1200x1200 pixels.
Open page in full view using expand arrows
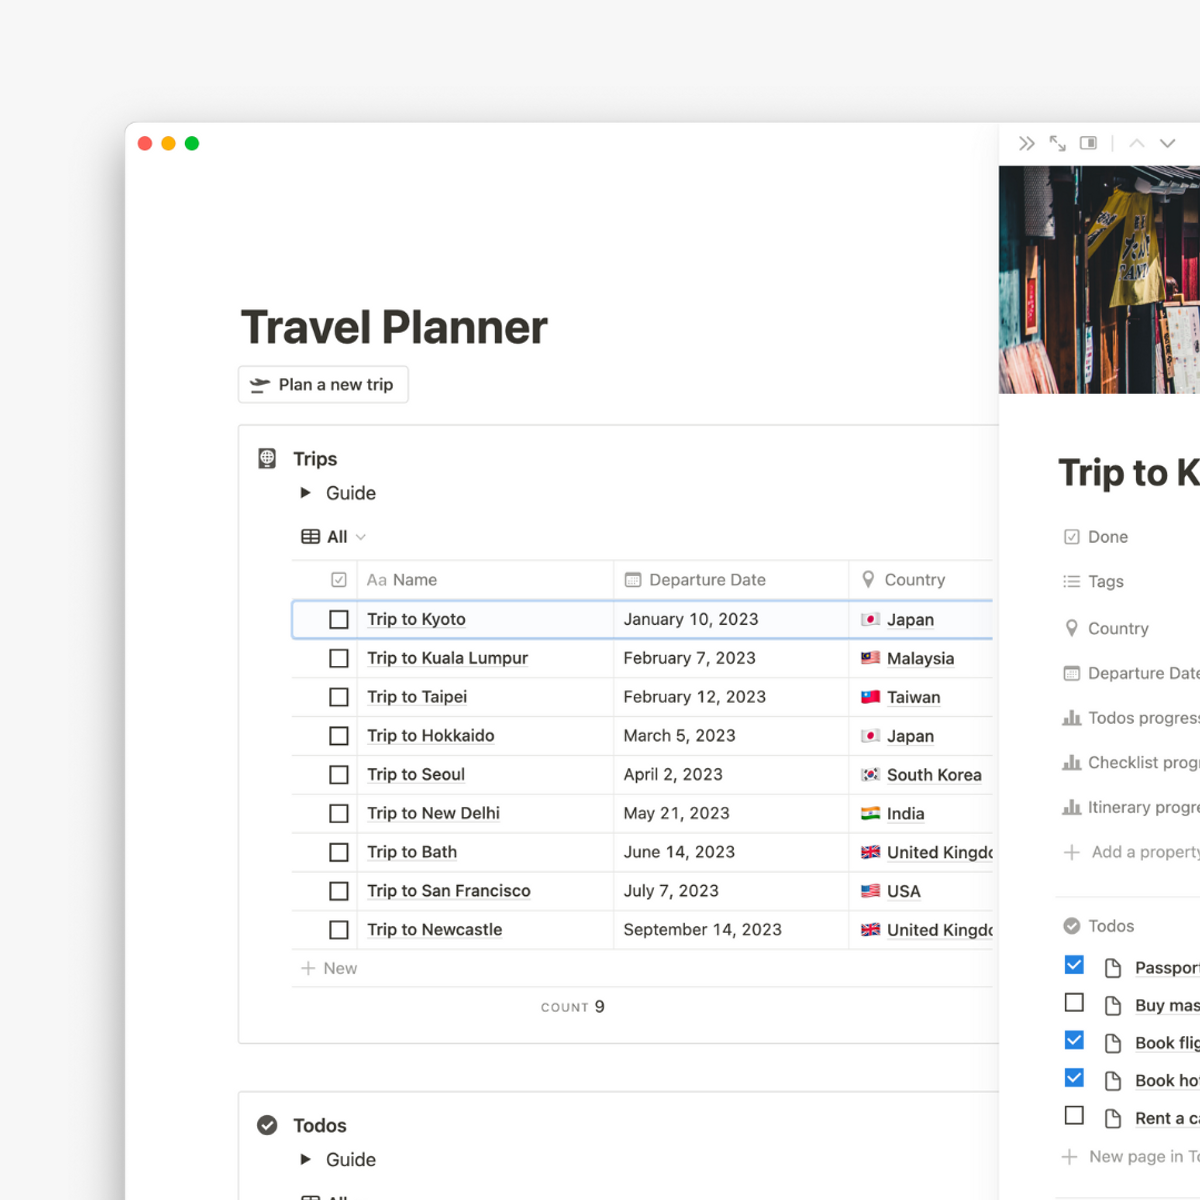1057,144
